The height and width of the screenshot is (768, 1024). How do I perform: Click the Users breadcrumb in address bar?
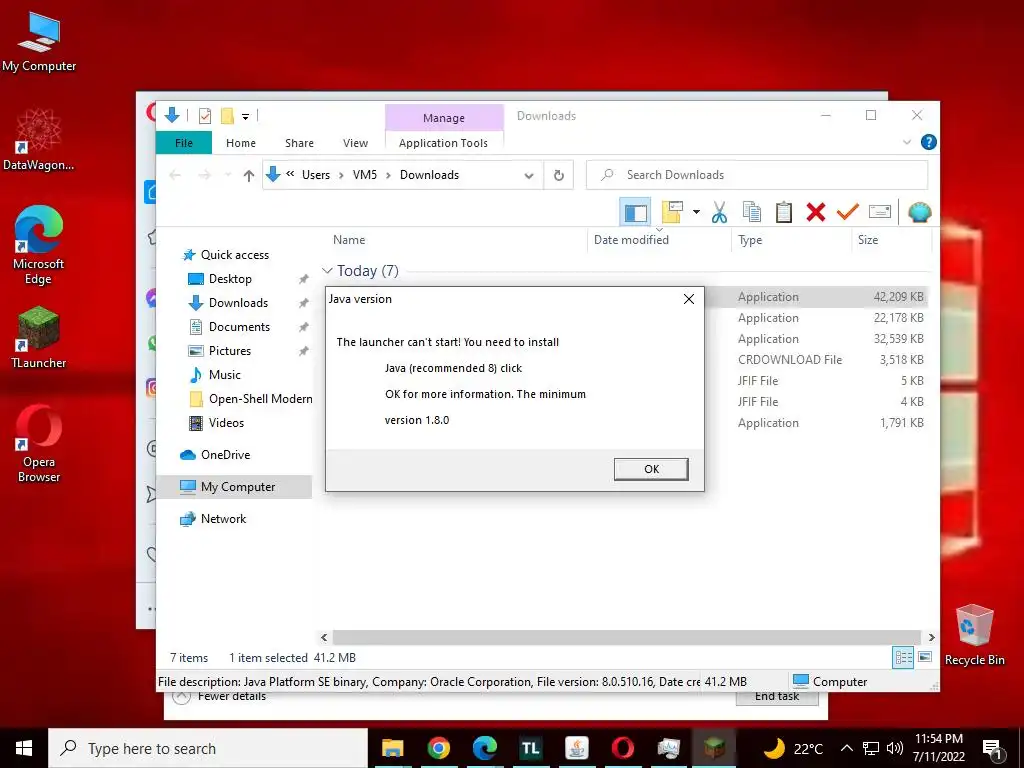(315, 175)
